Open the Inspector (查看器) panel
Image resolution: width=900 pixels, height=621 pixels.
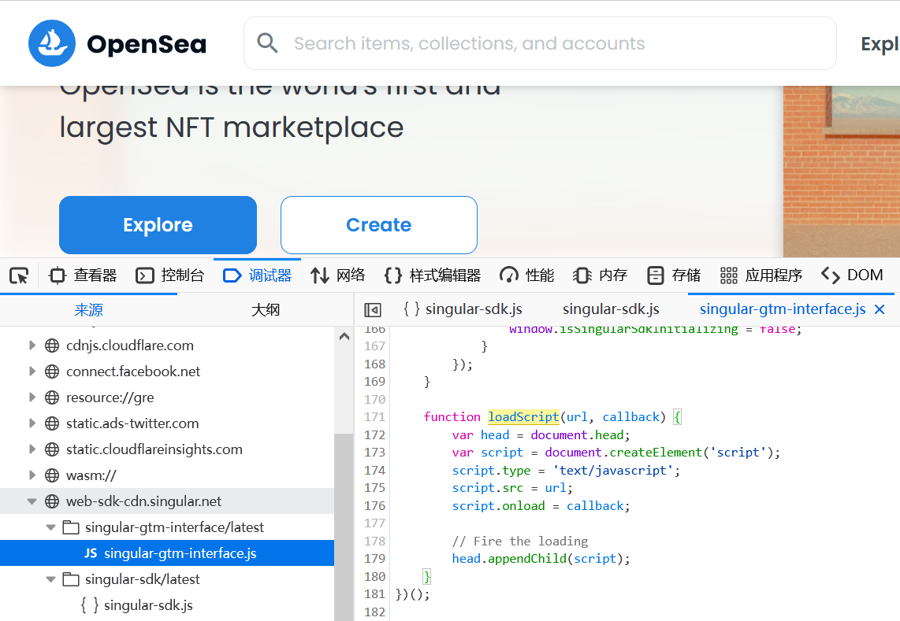tap(83, 275)
